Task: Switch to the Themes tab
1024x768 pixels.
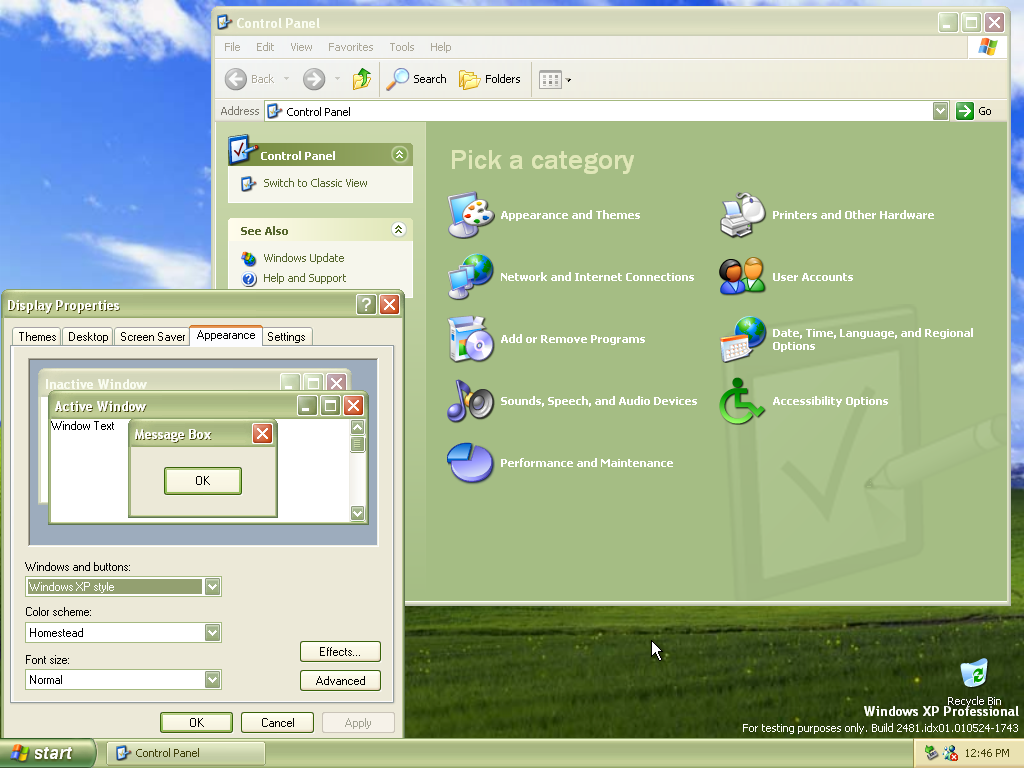Action: 37,336
